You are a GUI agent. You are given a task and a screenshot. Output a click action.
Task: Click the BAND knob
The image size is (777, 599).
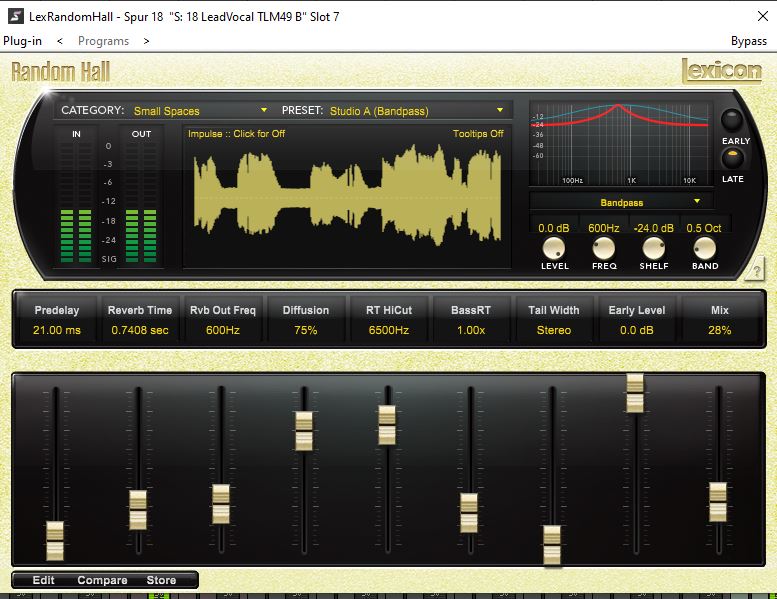click(704, 248)
